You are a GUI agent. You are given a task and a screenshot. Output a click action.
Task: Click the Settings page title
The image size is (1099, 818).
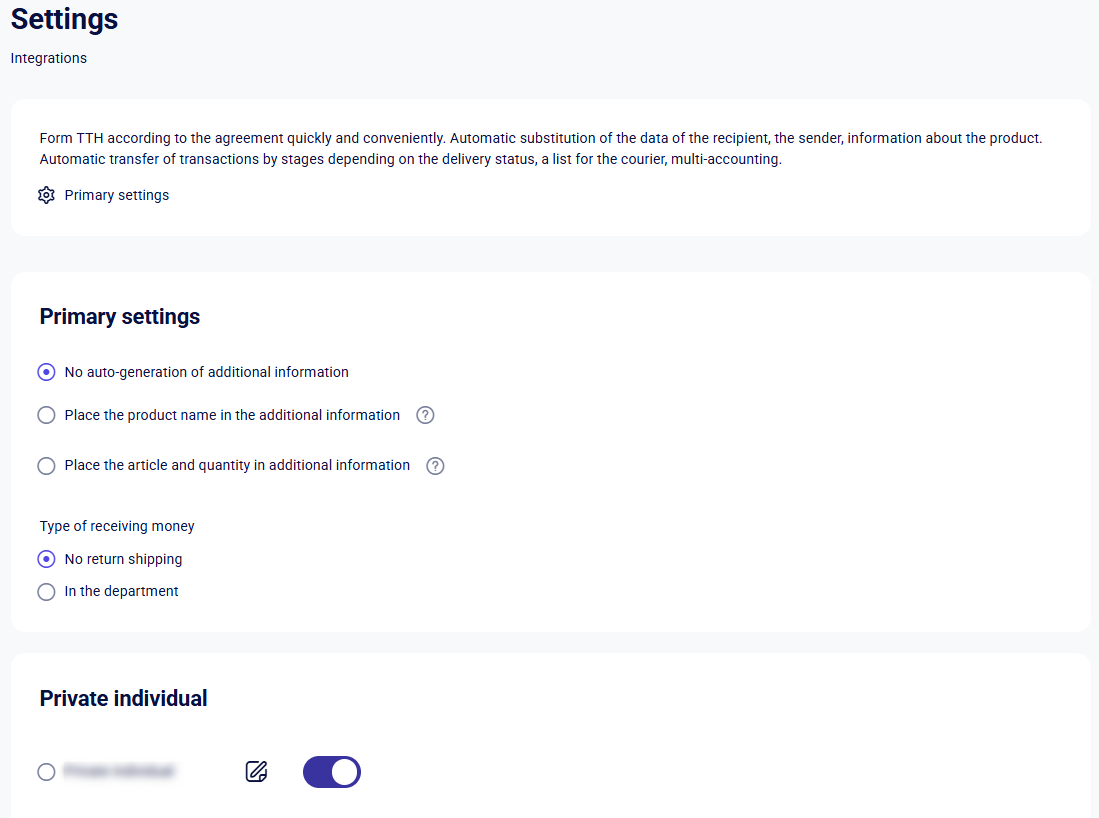coord(64,19)
